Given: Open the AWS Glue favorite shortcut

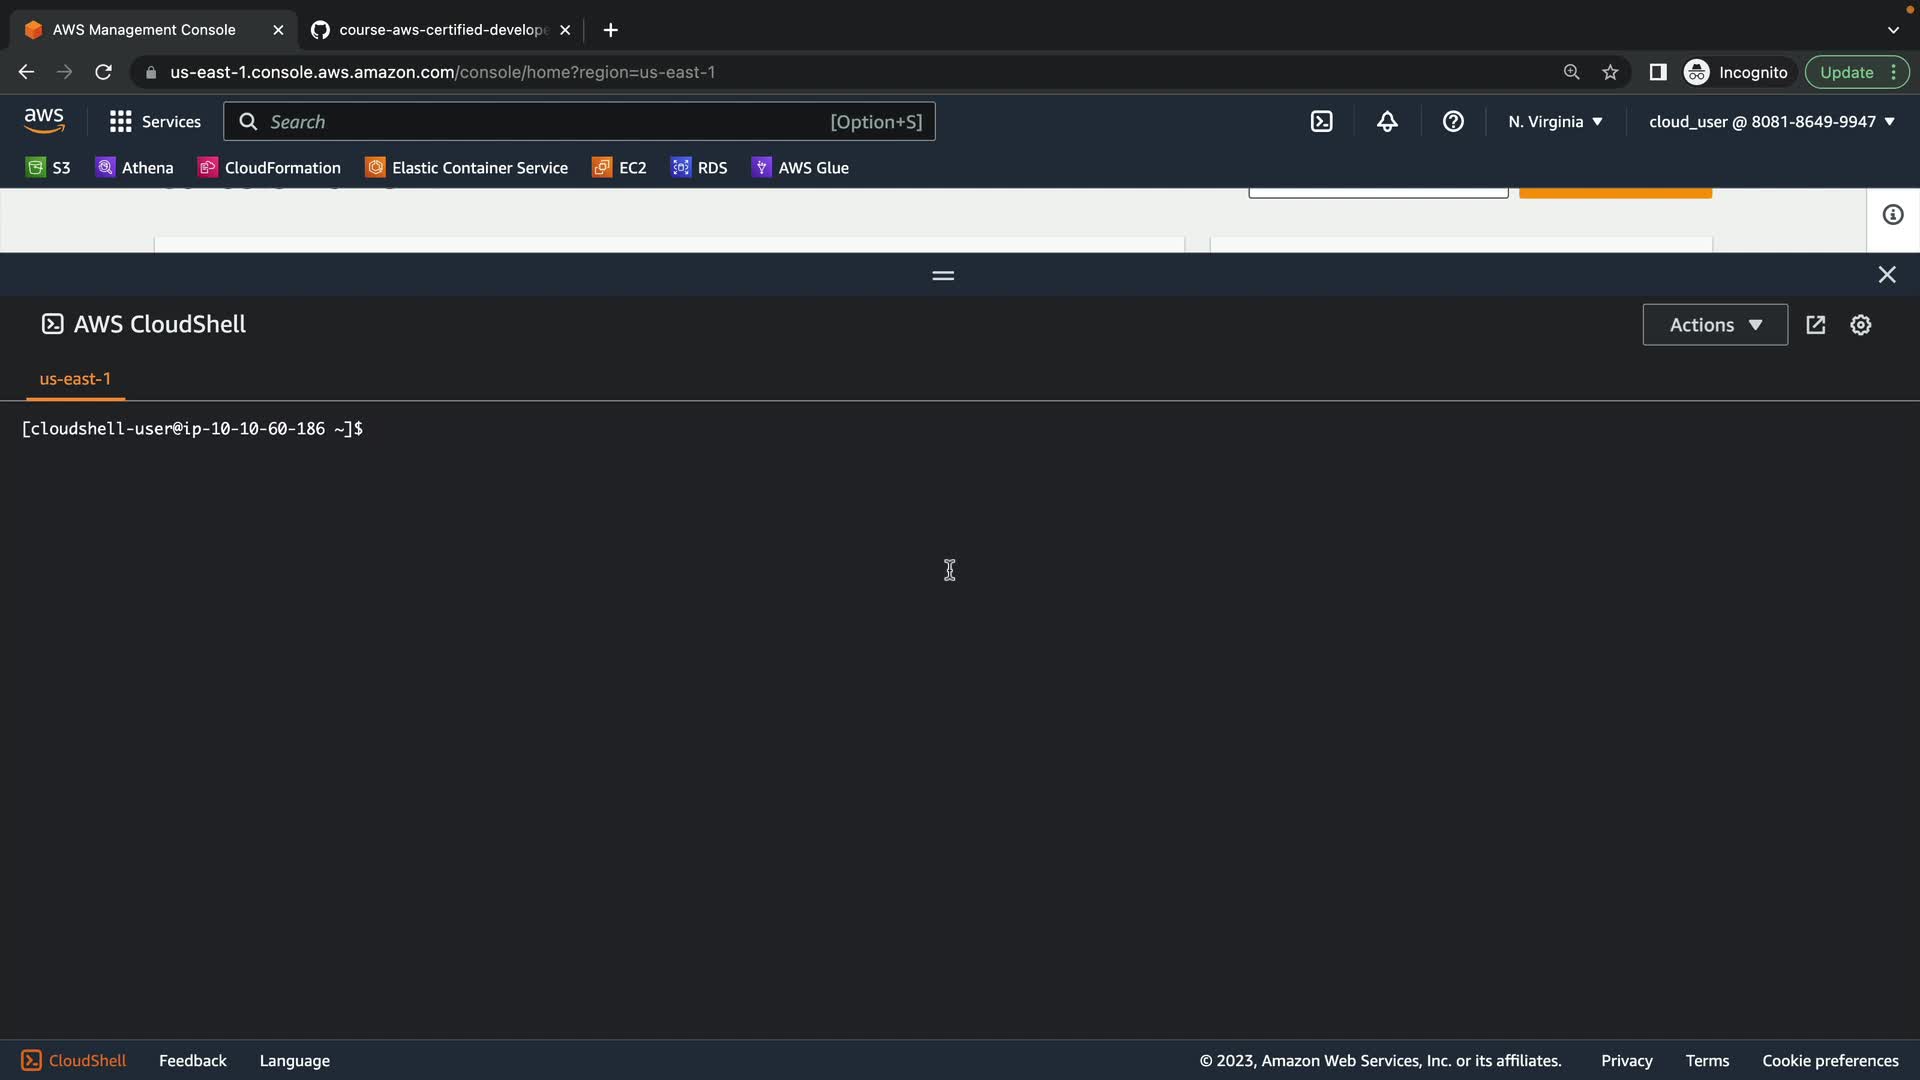Looking at the screenshot, I should click(800, 168).
